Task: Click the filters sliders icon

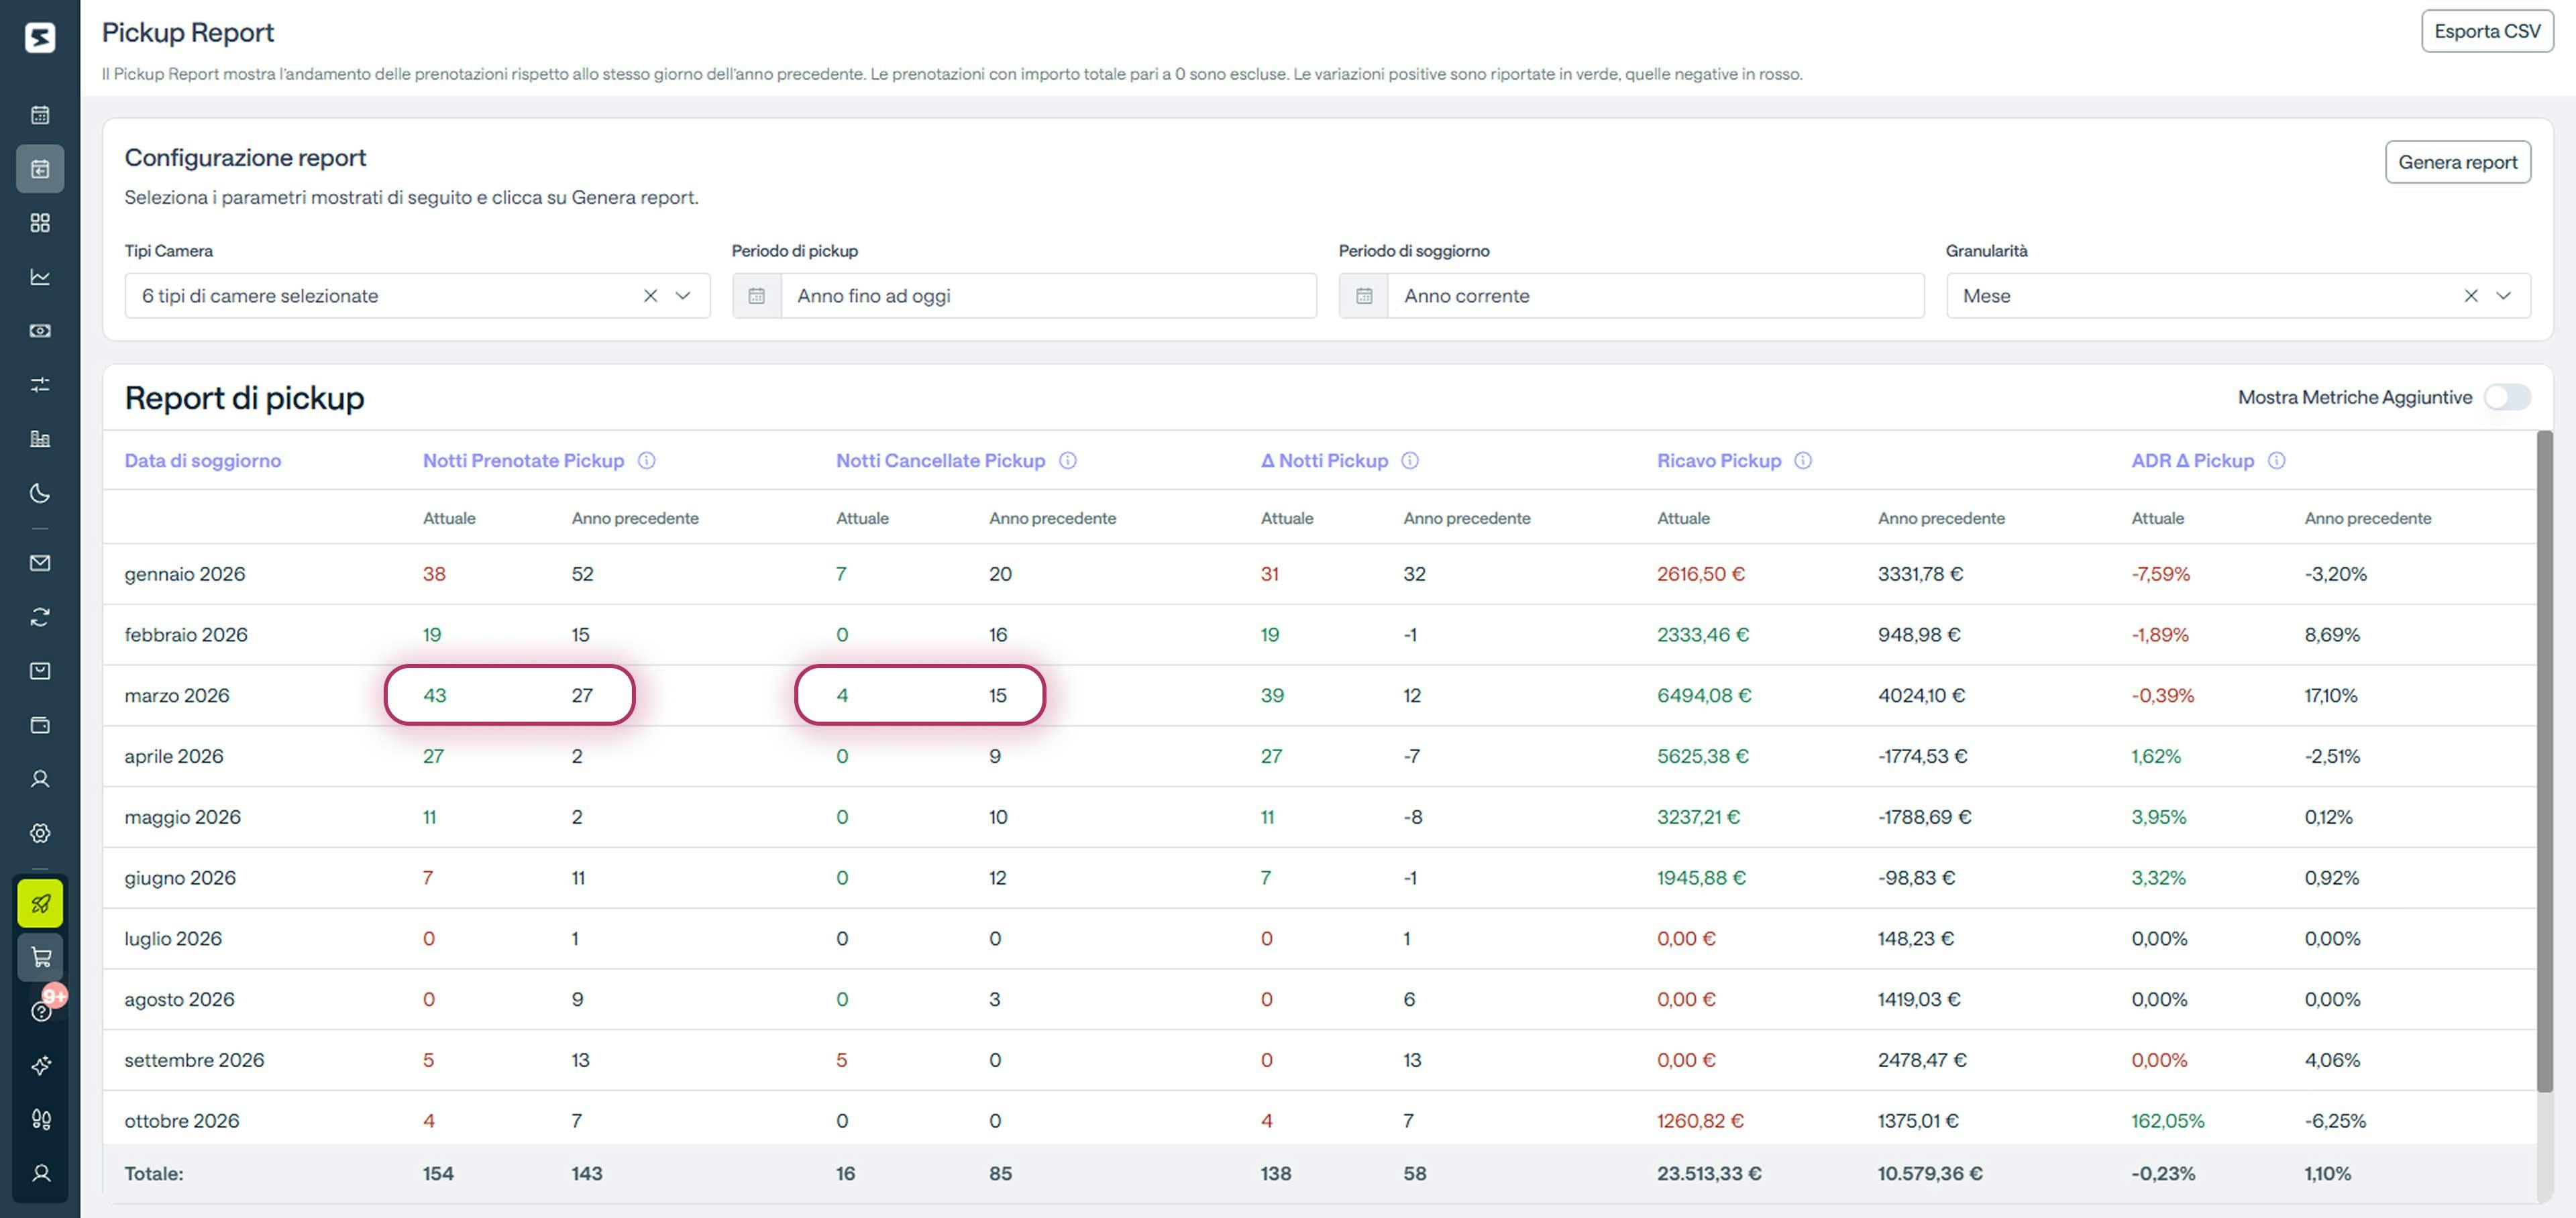Action: pos(40,385)
